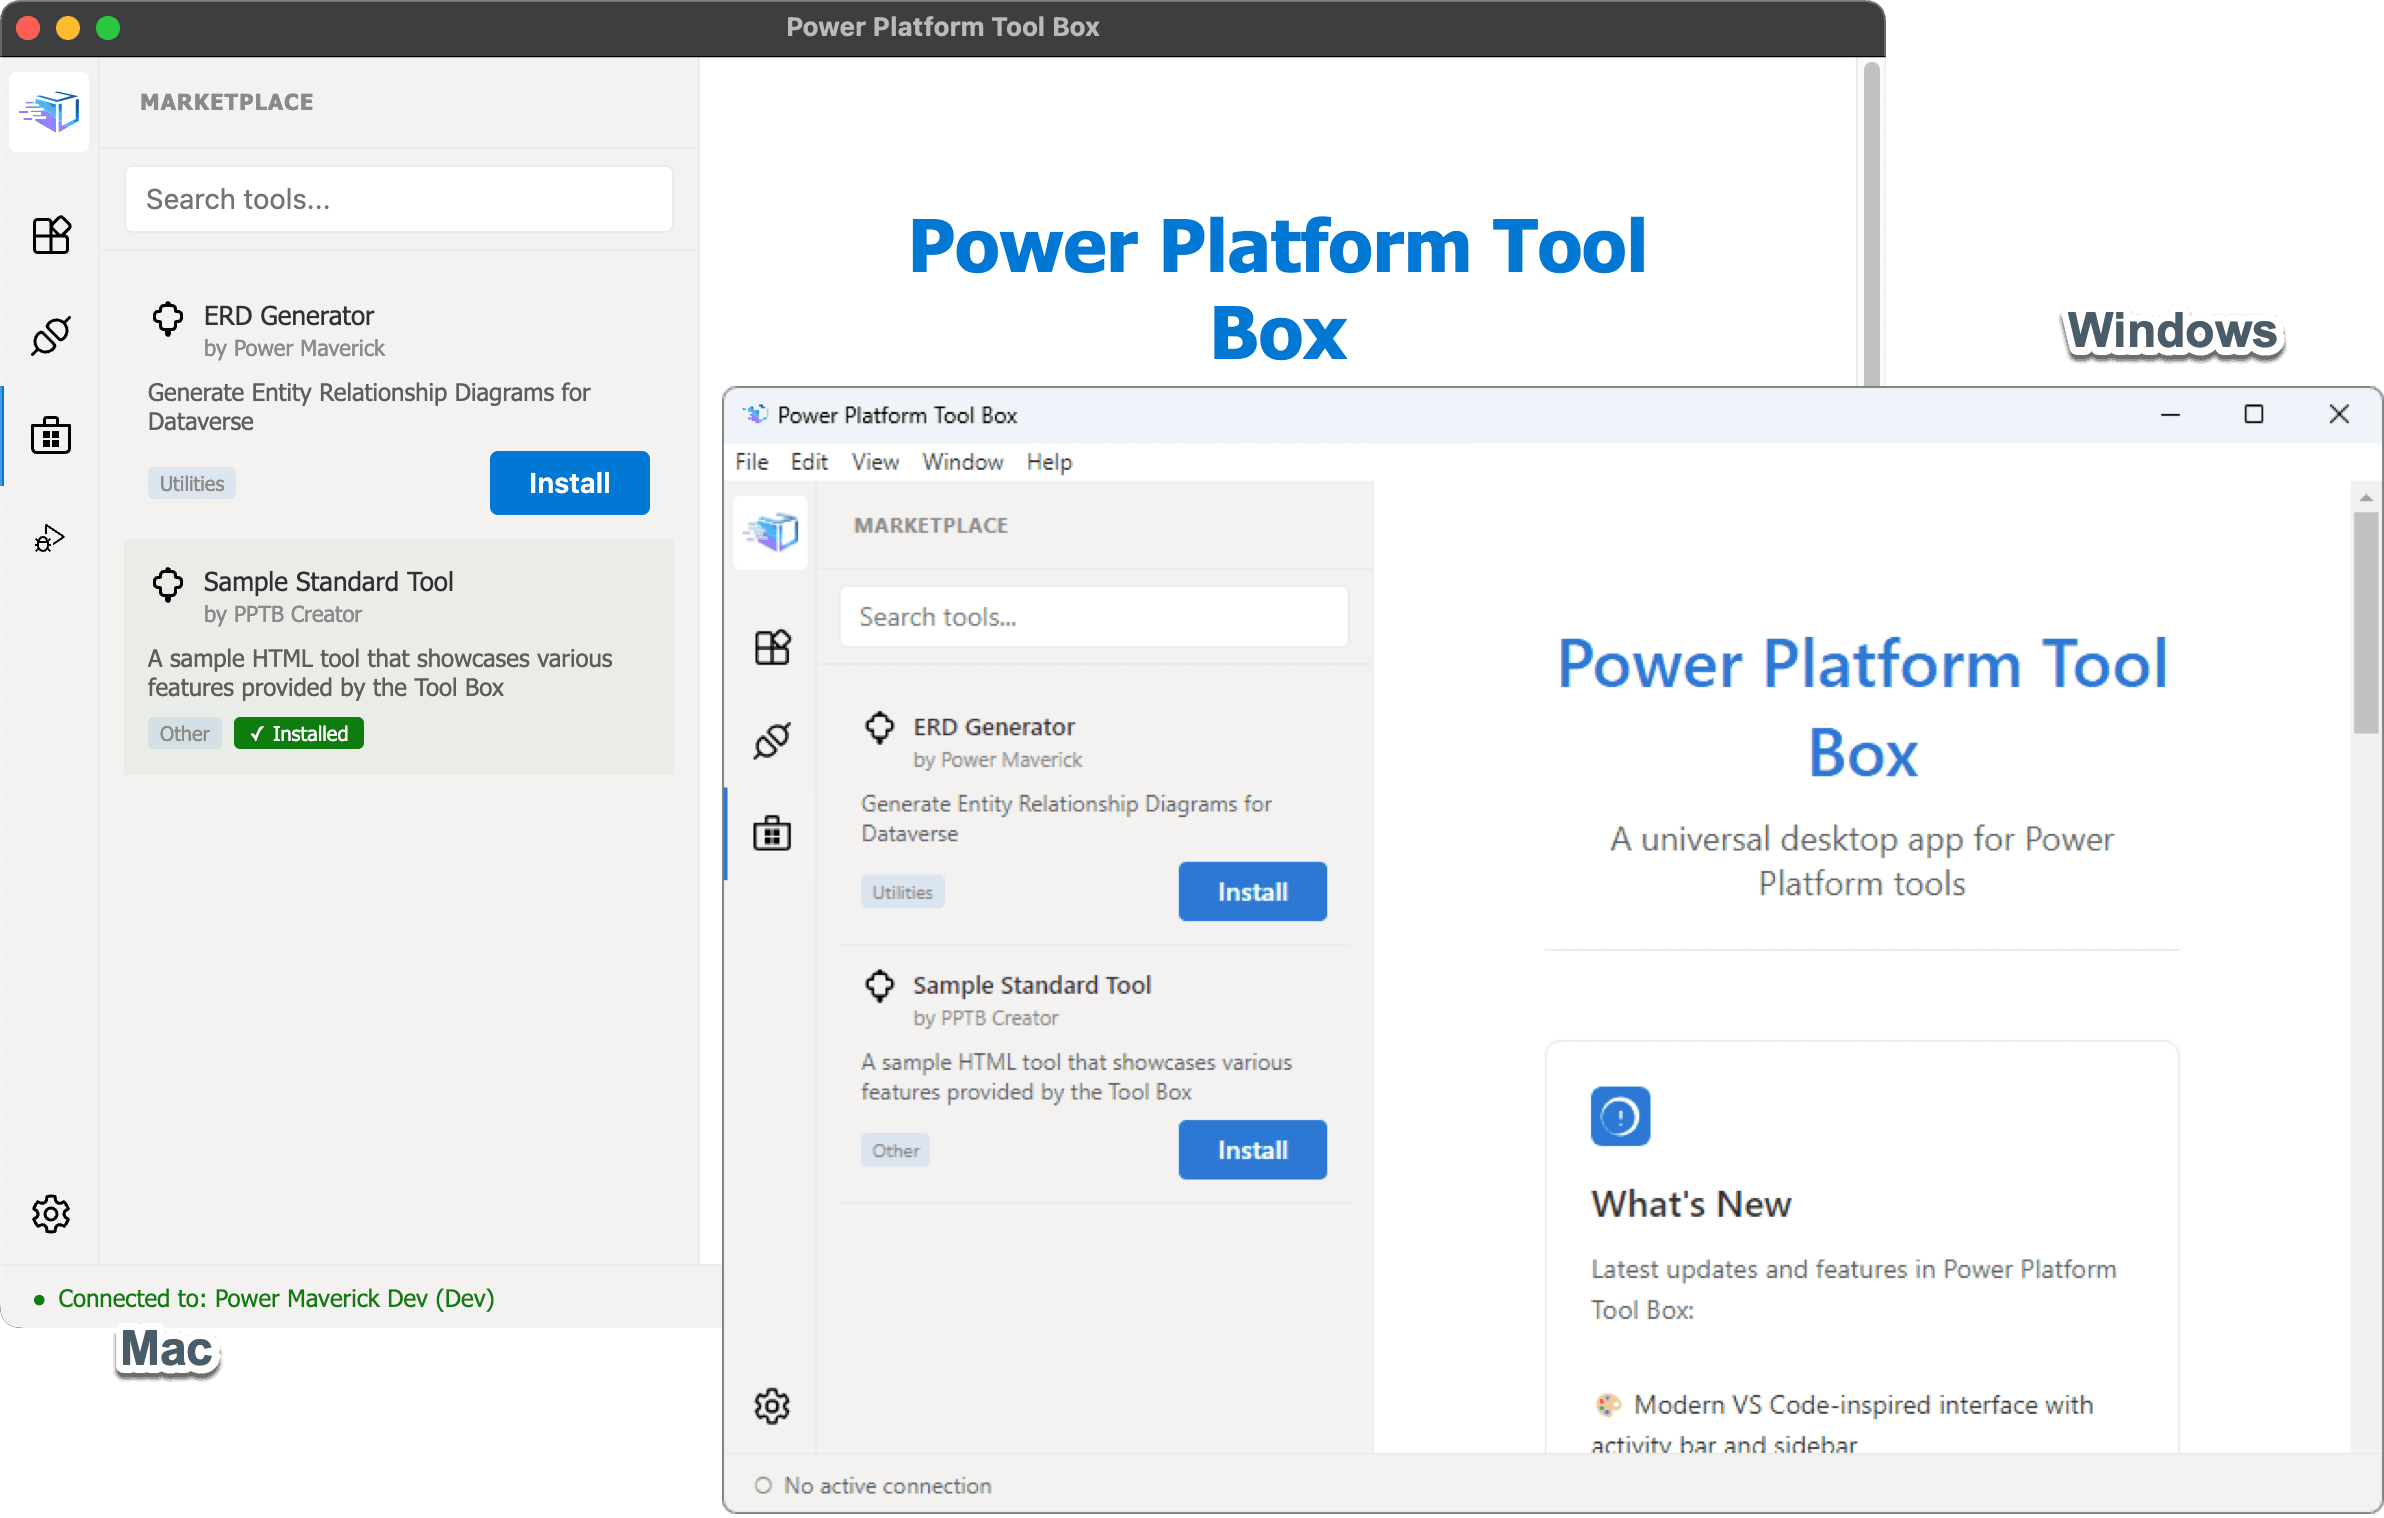
Task: Open the View menu
Action: [x=875, y=462]
